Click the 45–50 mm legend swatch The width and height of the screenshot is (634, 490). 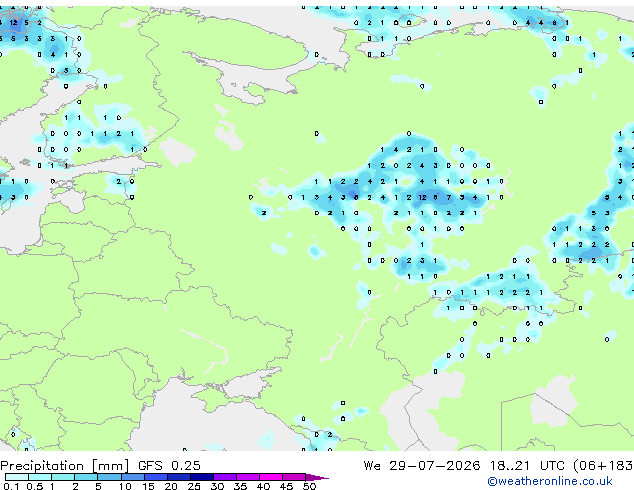click(x=294, y=477)
